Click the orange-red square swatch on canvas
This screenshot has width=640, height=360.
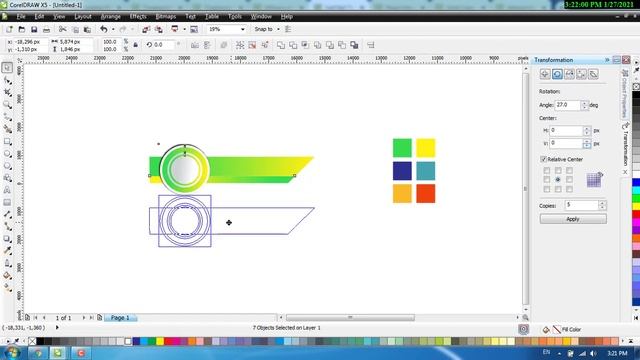426,193
